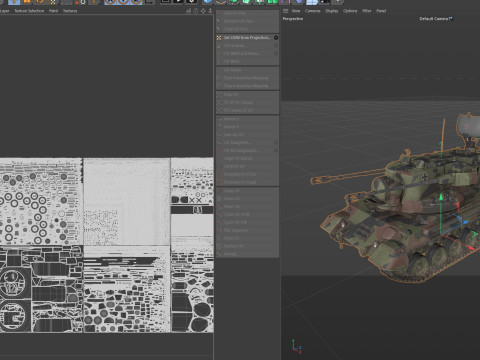Open the Panel menu
Image resolution: width=480 pixels, height=360 pixels.
coord(381,11)
